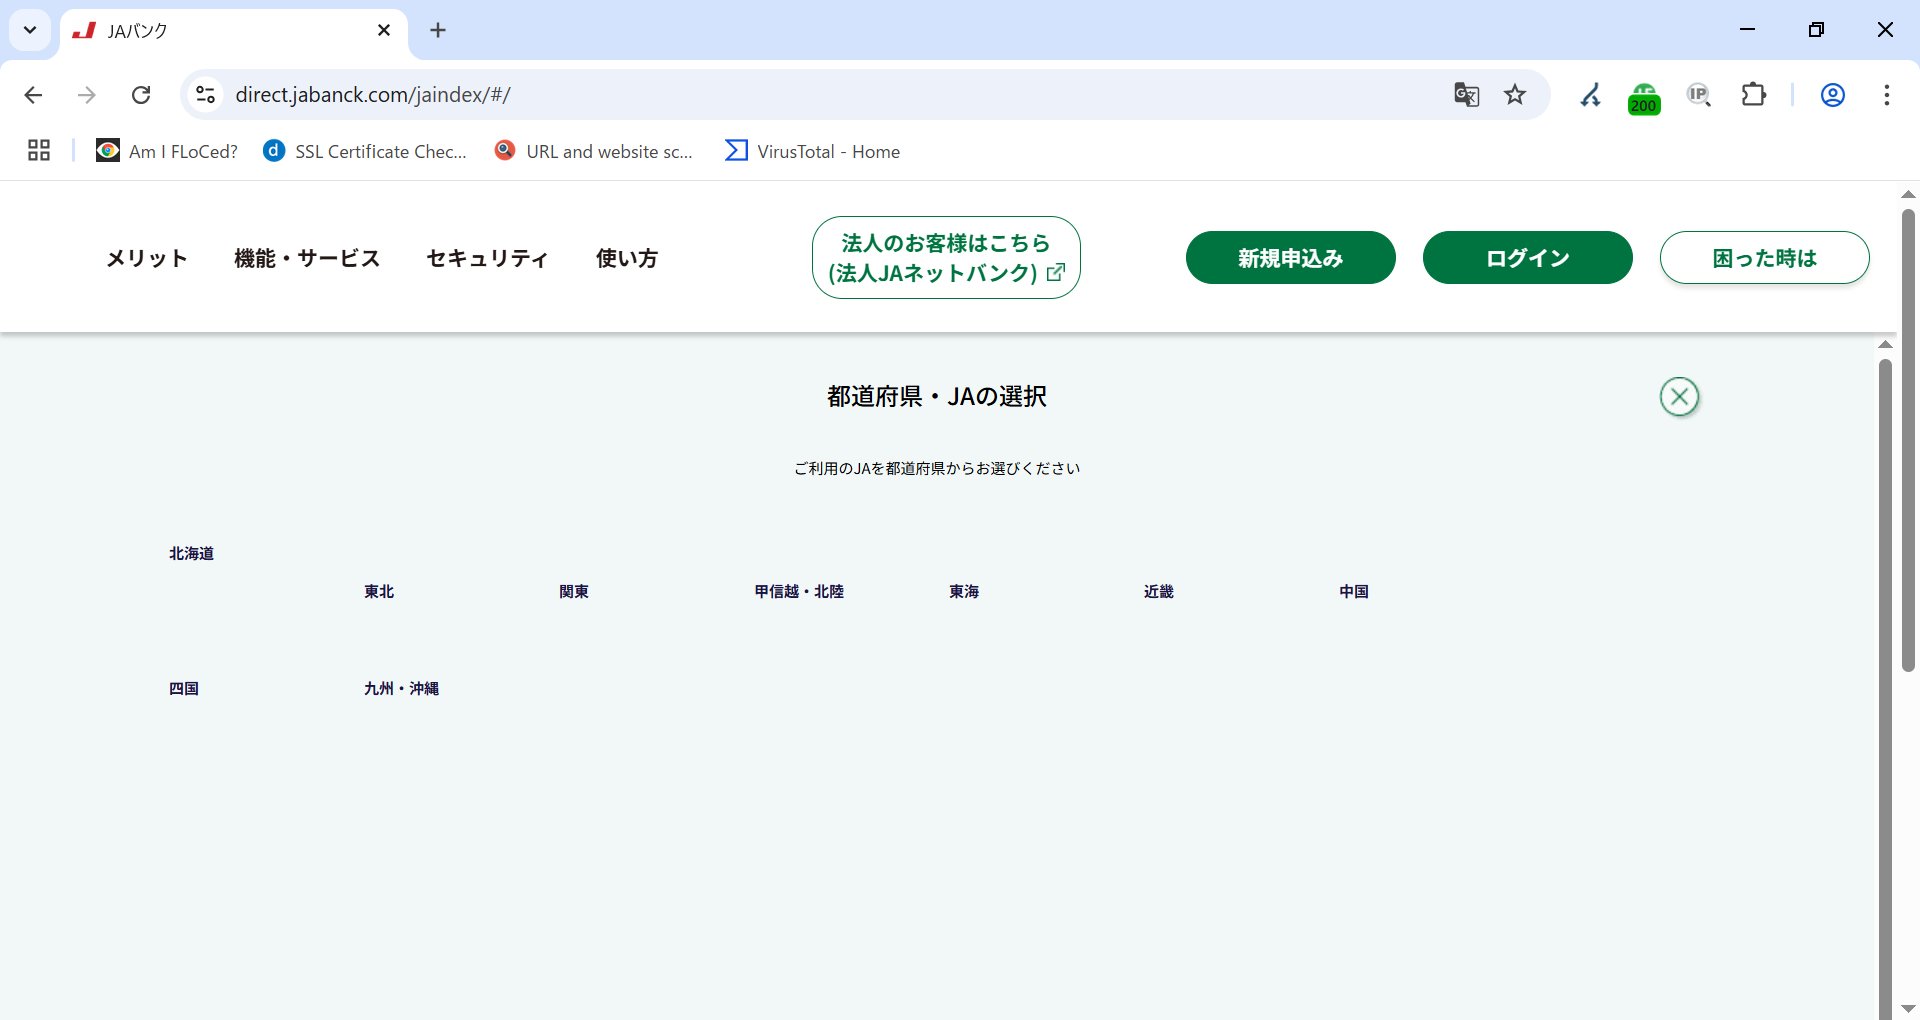Close the JAバンク tab
The image size is (1920, 1020).
coord(384,30)
